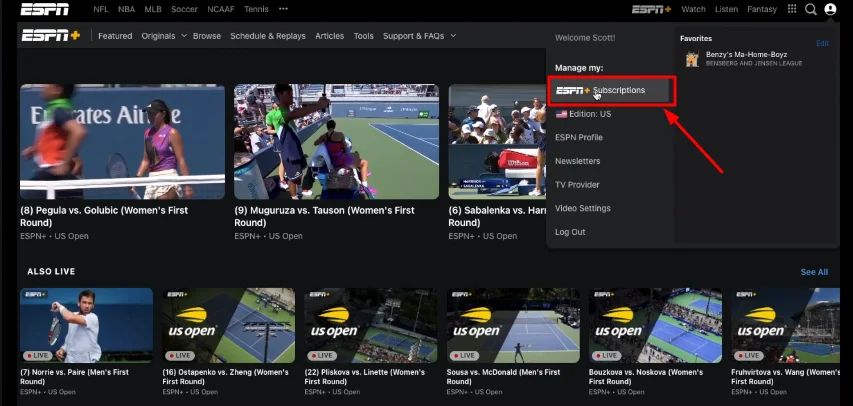Viewport: 853px width, 406px height.
Task: Click the Ostapenko vs. Zheng title text
Action: pos(225,377)
